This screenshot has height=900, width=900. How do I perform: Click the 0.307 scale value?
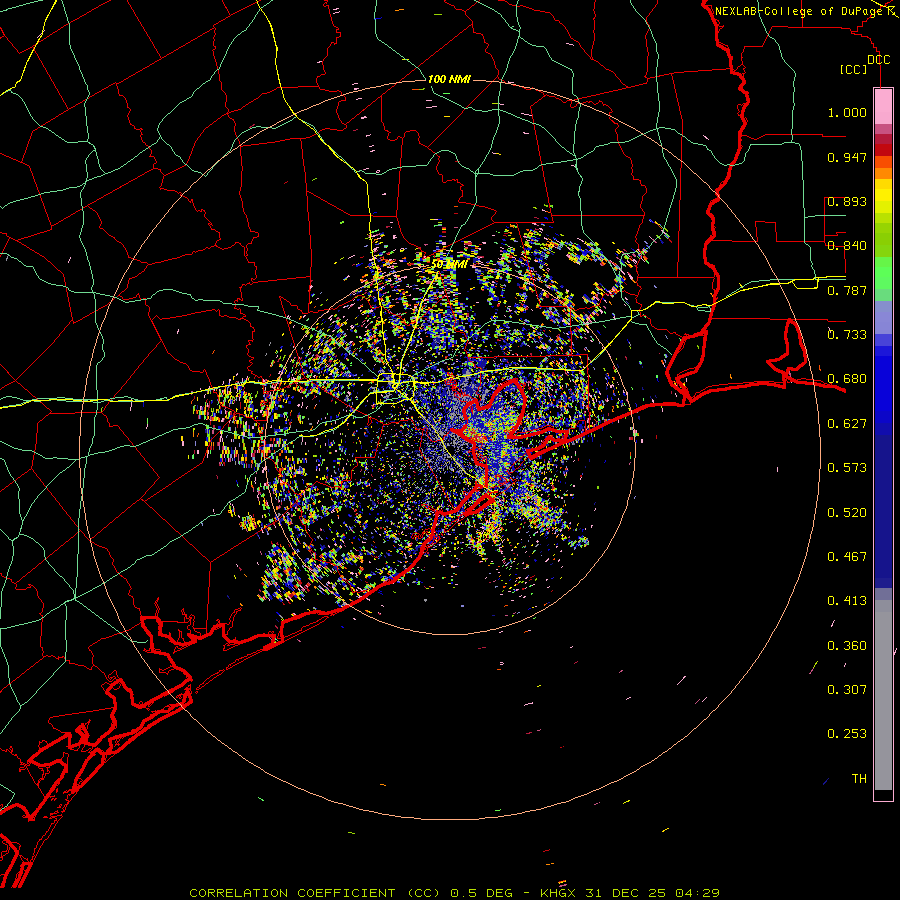(847, 690)
